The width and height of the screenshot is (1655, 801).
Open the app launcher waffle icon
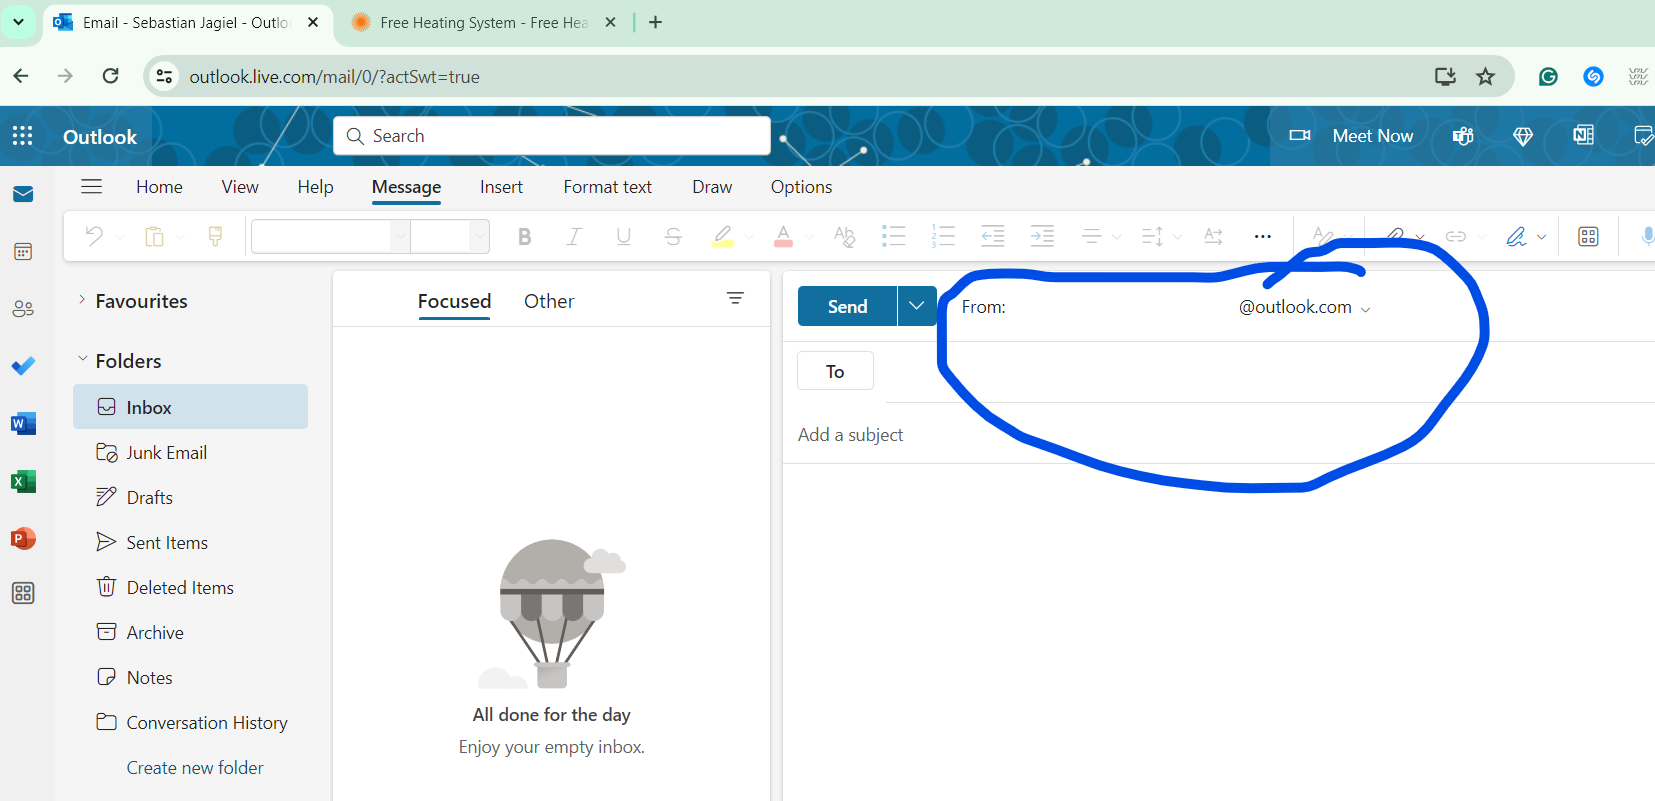(23, 136)
